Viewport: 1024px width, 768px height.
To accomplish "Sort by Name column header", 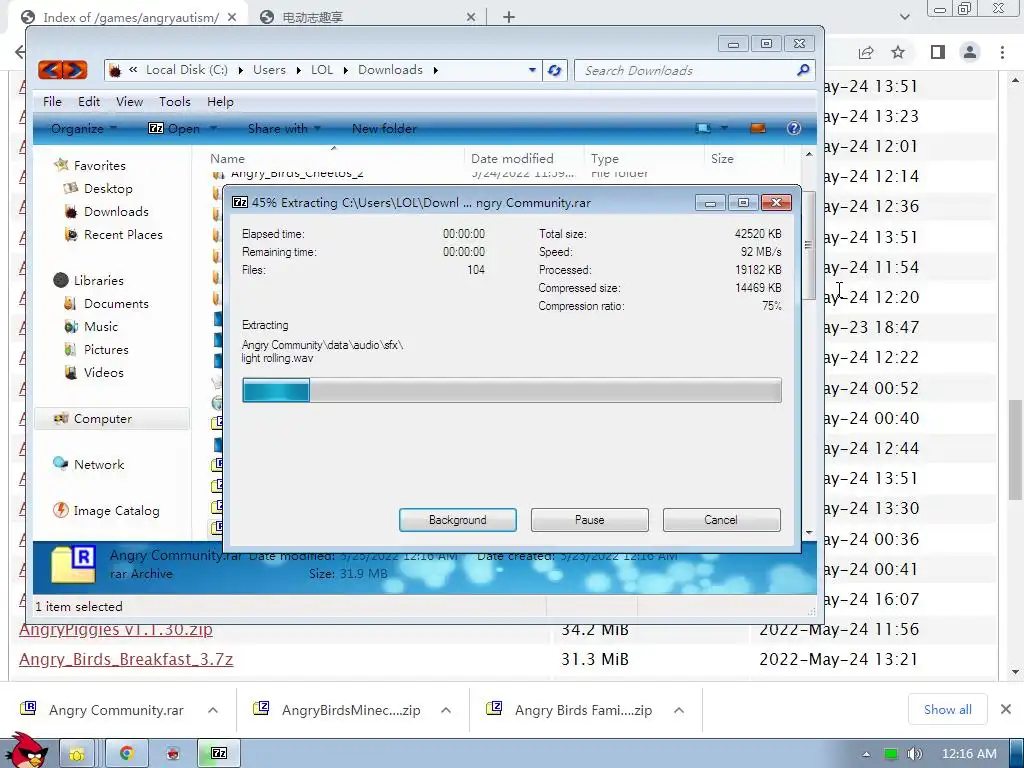I will 227,159.
